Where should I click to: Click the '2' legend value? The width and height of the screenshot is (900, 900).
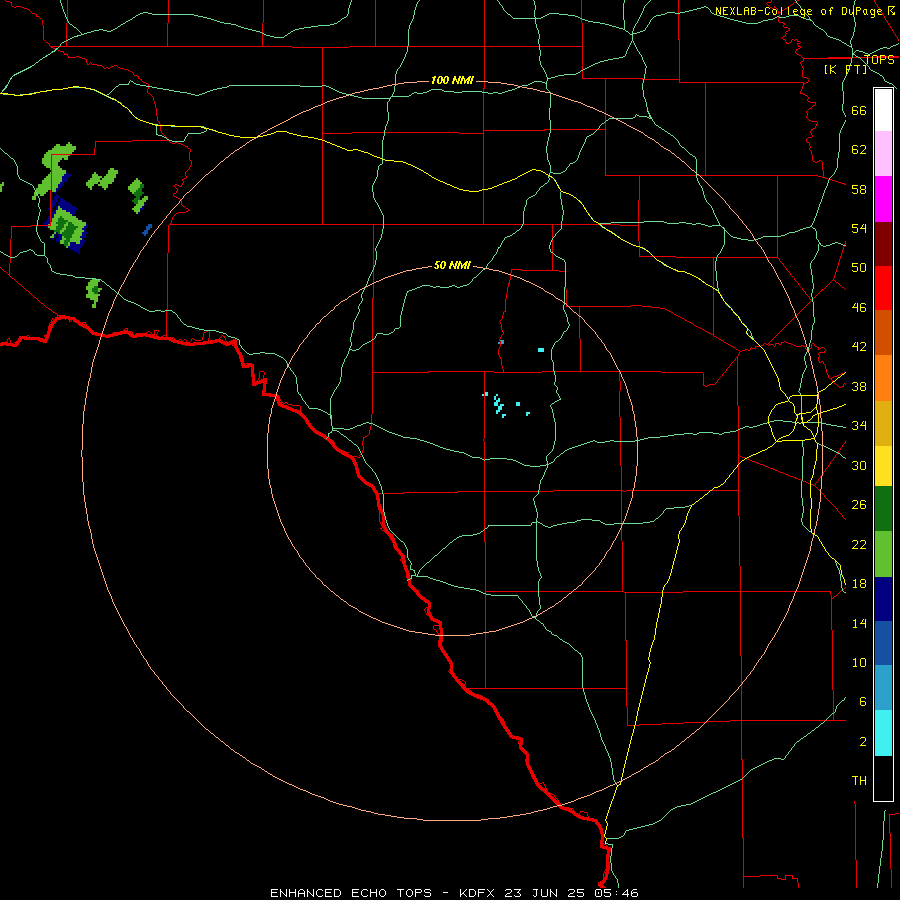pos(863,742)
